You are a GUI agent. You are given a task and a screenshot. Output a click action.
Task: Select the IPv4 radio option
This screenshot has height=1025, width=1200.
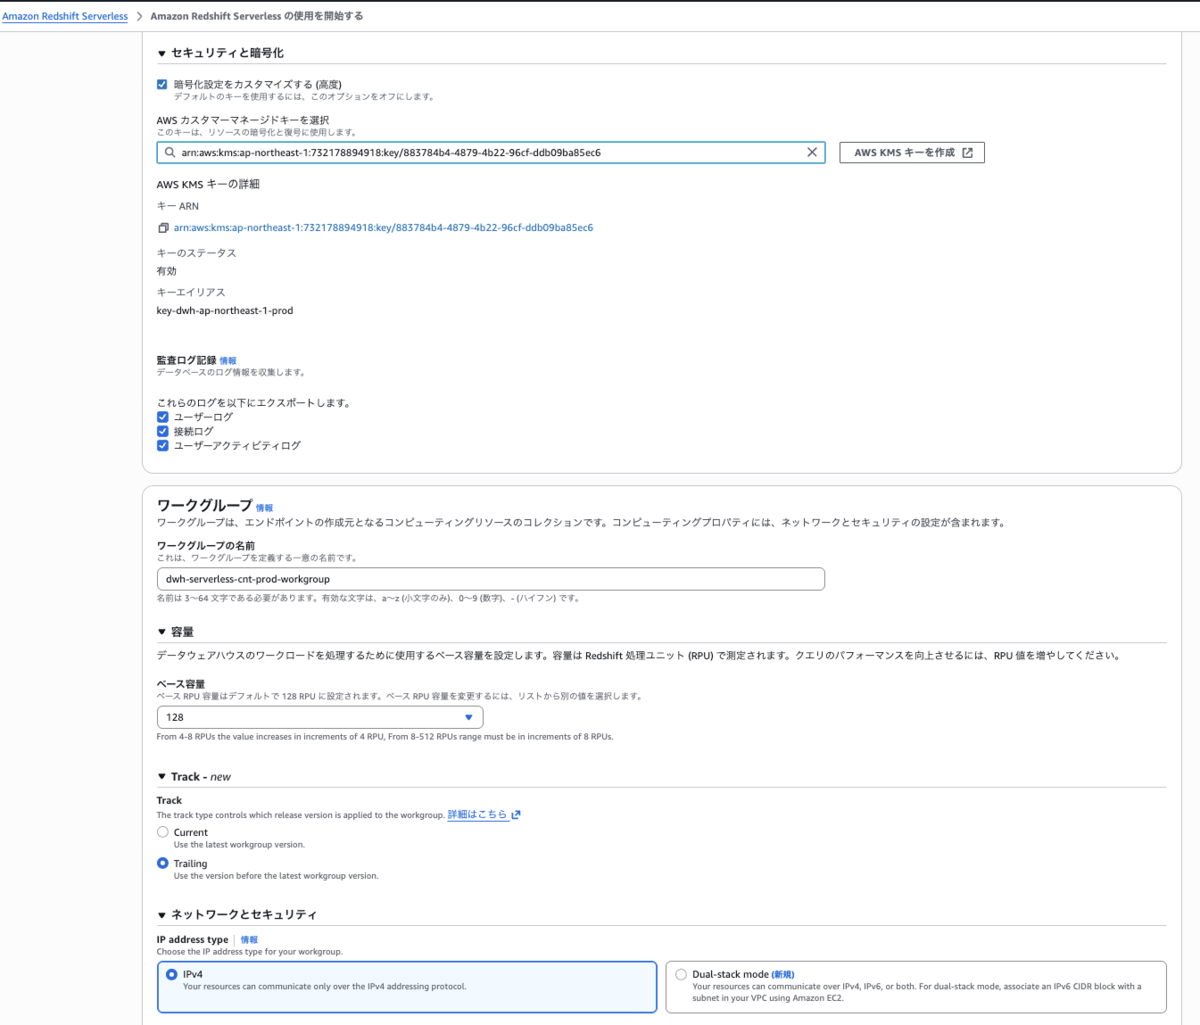click(171, 974)
